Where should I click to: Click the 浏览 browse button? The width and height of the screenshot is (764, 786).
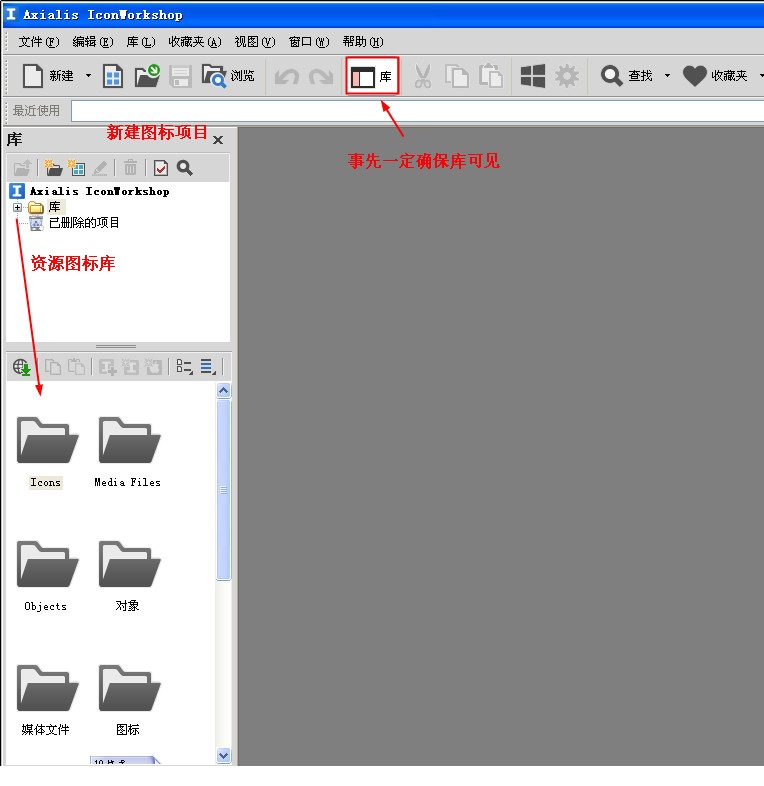(228, 76)
